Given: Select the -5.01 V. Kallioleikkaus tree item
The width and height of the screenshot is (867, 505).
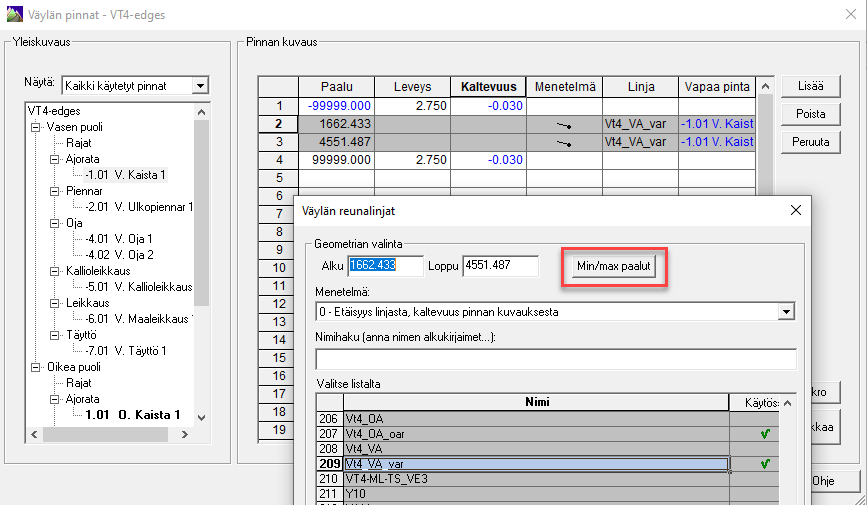Looking at the screenshot, I should (x=138, y=287).
